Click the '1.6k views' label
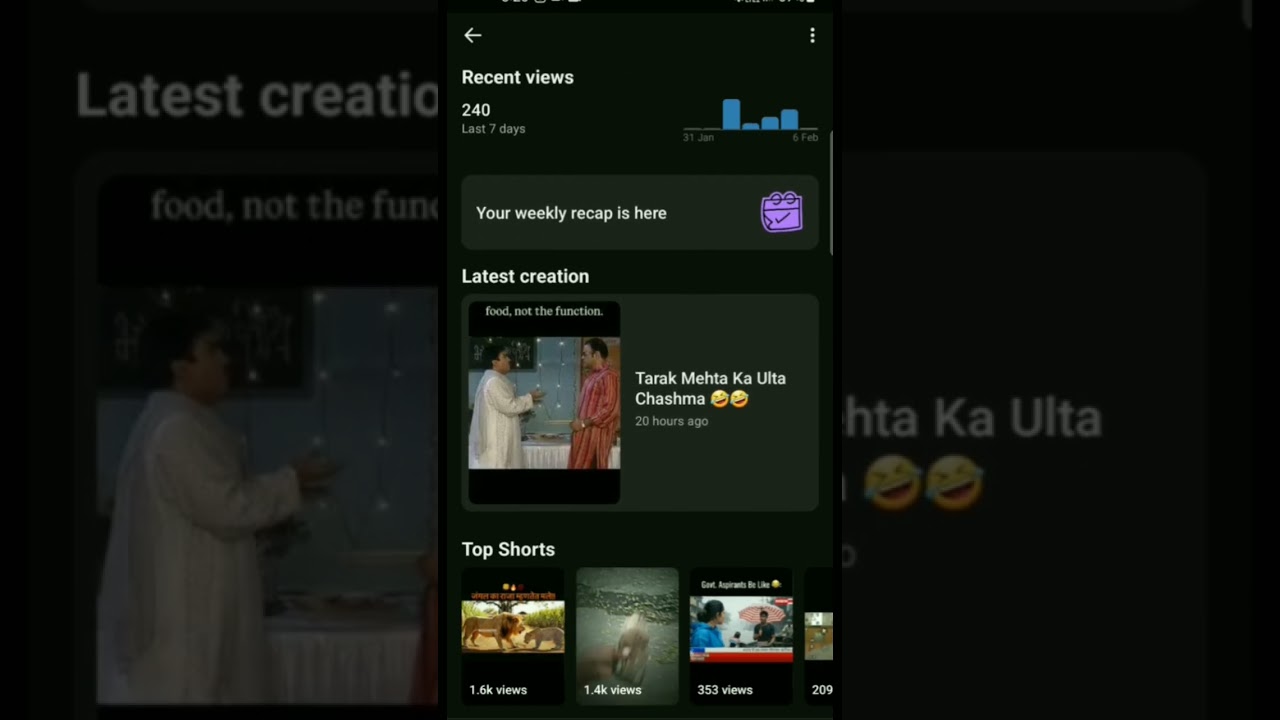The height and width of the screenshot is (720, 1280). [498, 690]
